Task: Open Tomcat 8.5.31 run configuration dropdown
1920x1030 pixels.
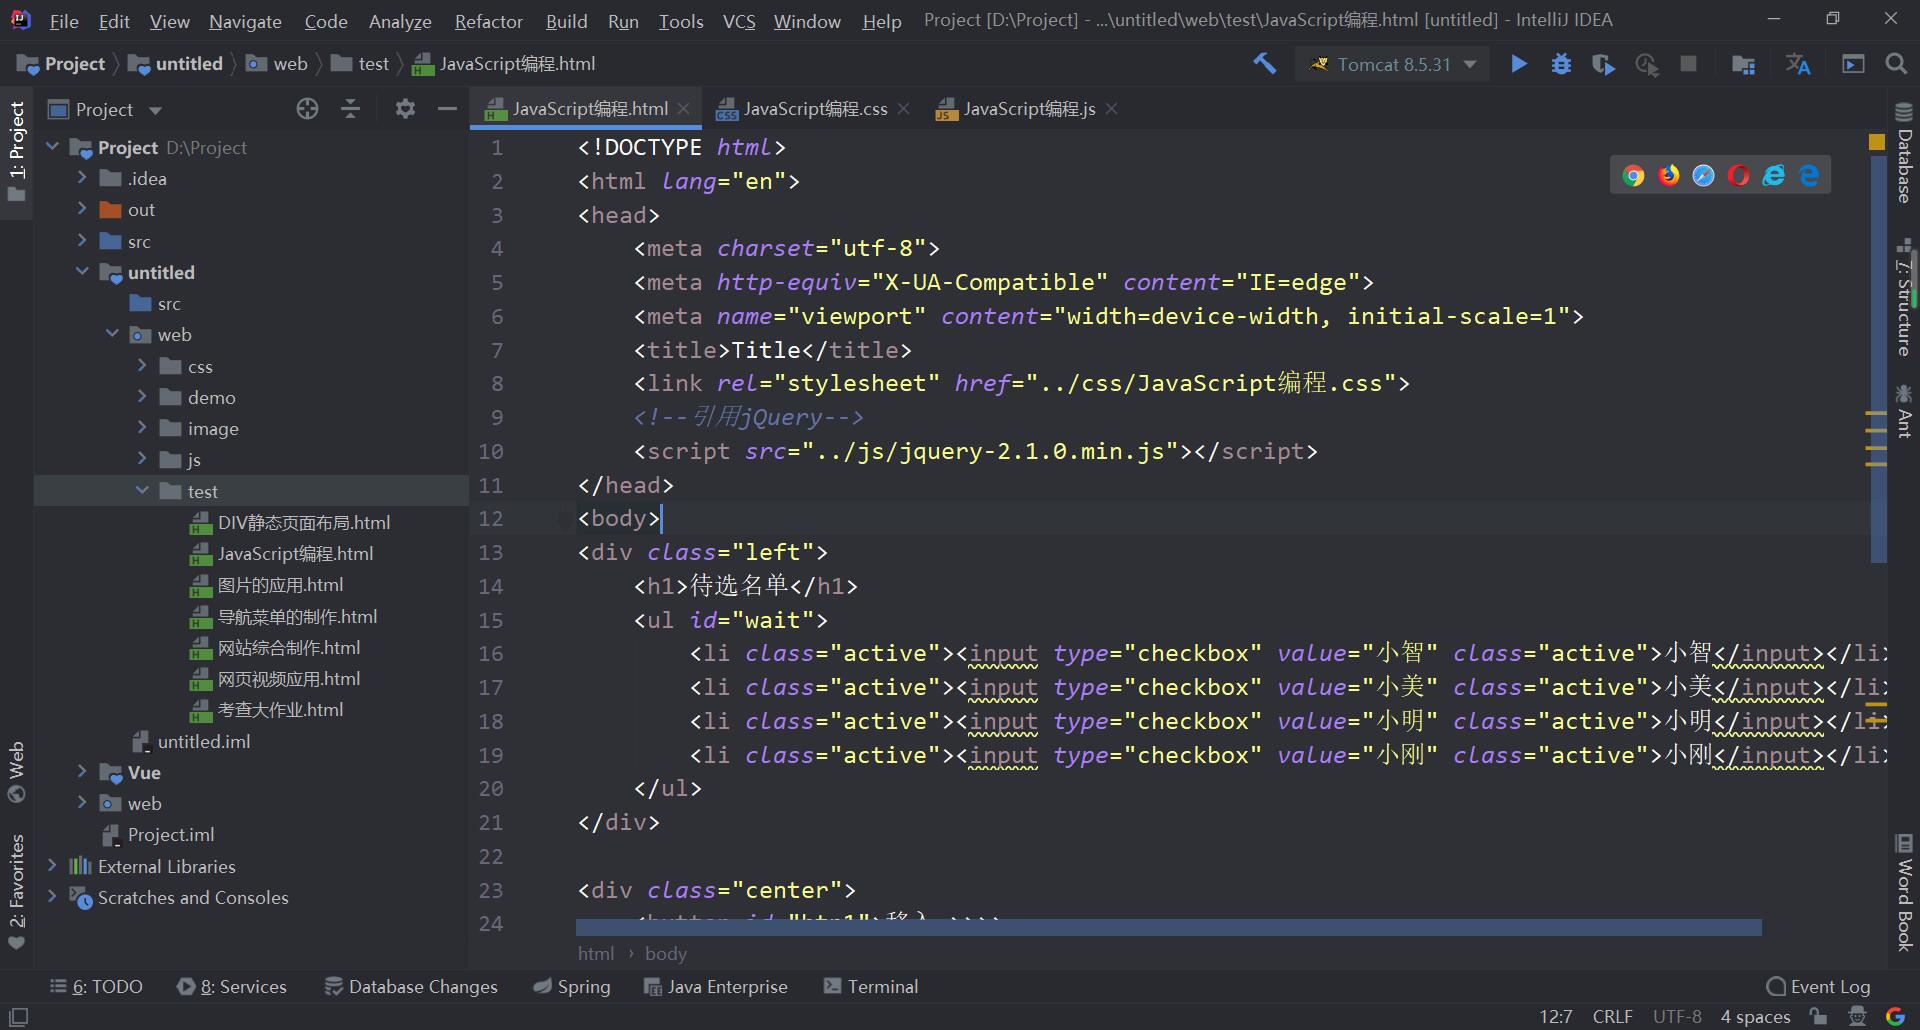Action: 1393,64
